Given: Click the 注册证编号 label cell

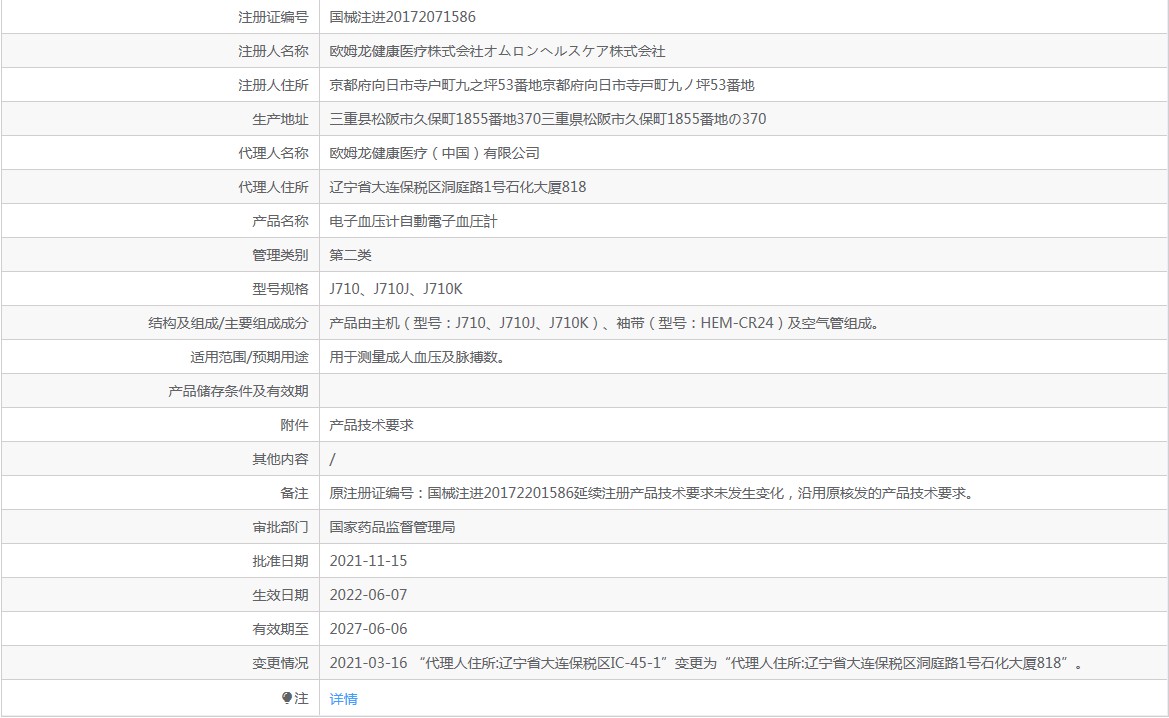Looking at the screenshot, I should (273, 17).
